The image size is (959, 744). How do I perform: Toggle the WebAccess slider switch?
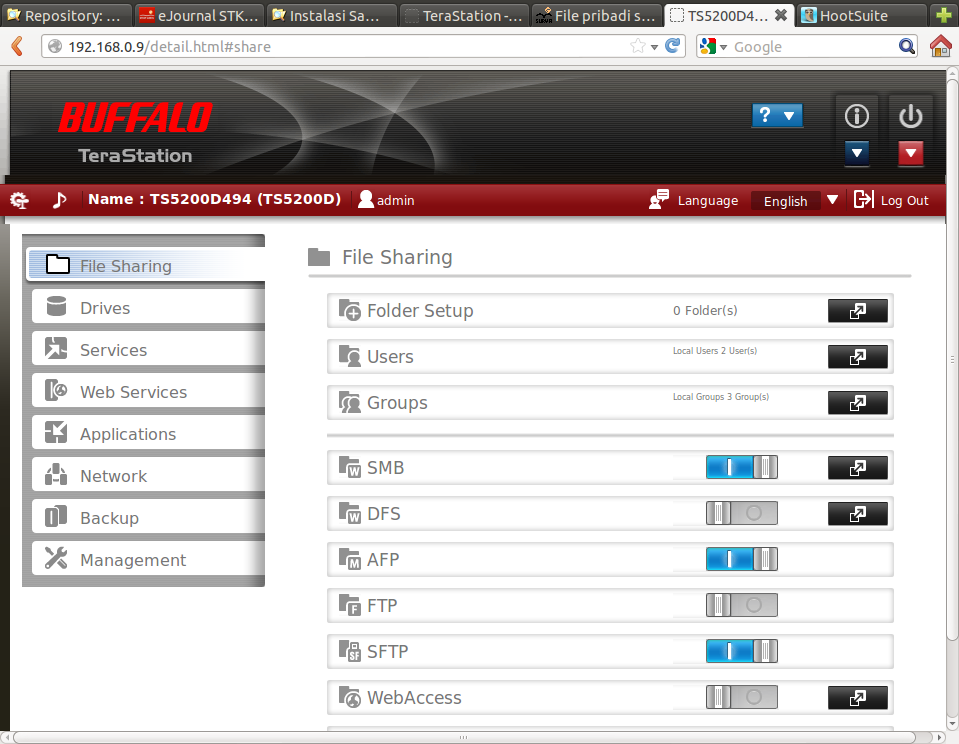click(x=741, y=698)
